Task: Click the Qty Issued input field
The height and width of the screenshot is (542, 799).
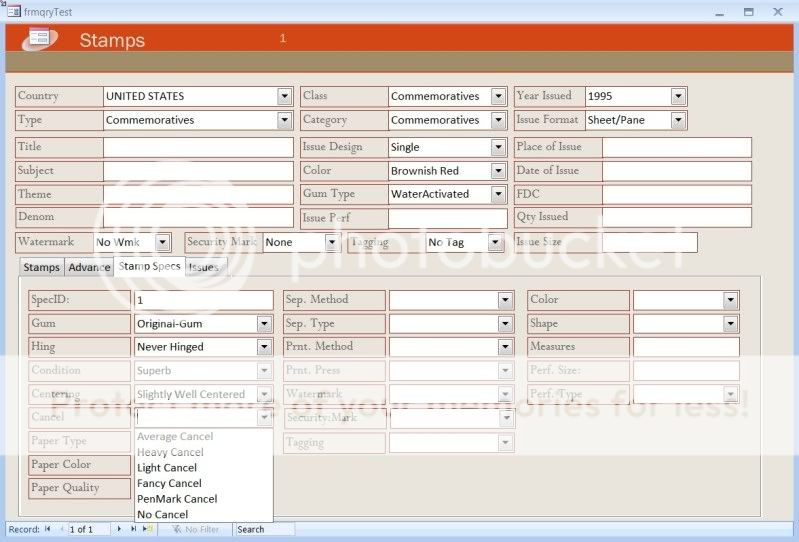Action: tap(677, 217)
